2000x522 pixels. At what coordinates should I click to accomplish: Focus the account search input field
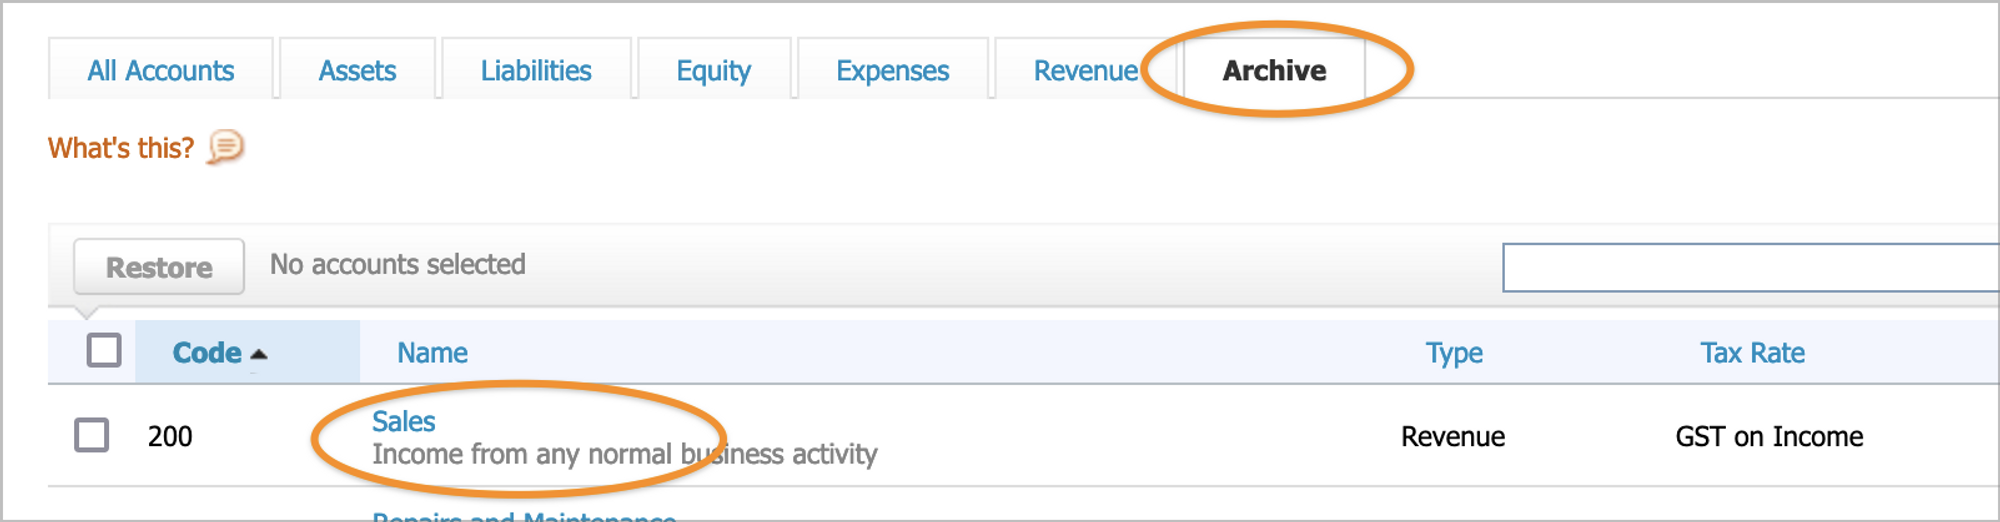(1750, 267)
